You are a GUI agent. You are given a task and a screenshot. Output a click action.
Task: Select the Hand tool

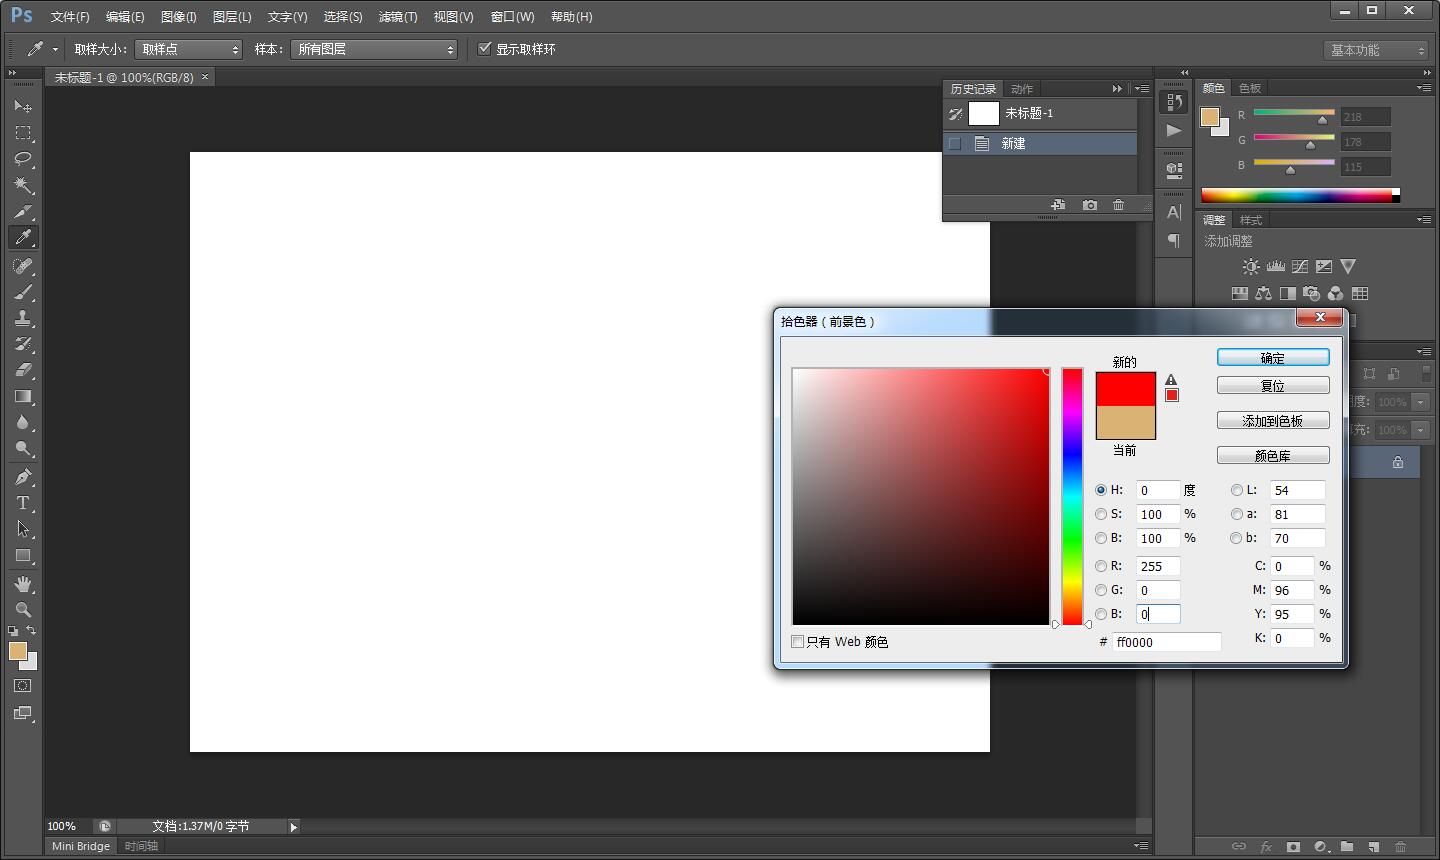(x=23, y=584)
